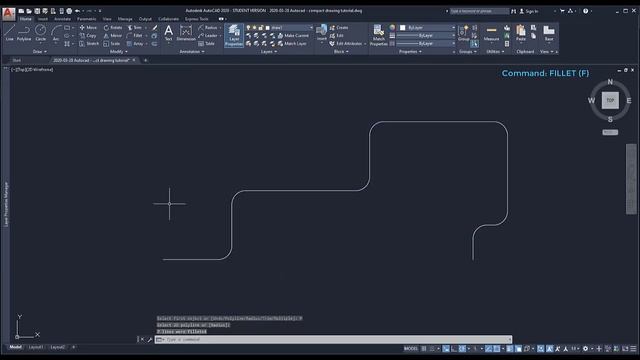
Task: Click the Array tool
Action: pyautogui.click(x=135, y=43)
